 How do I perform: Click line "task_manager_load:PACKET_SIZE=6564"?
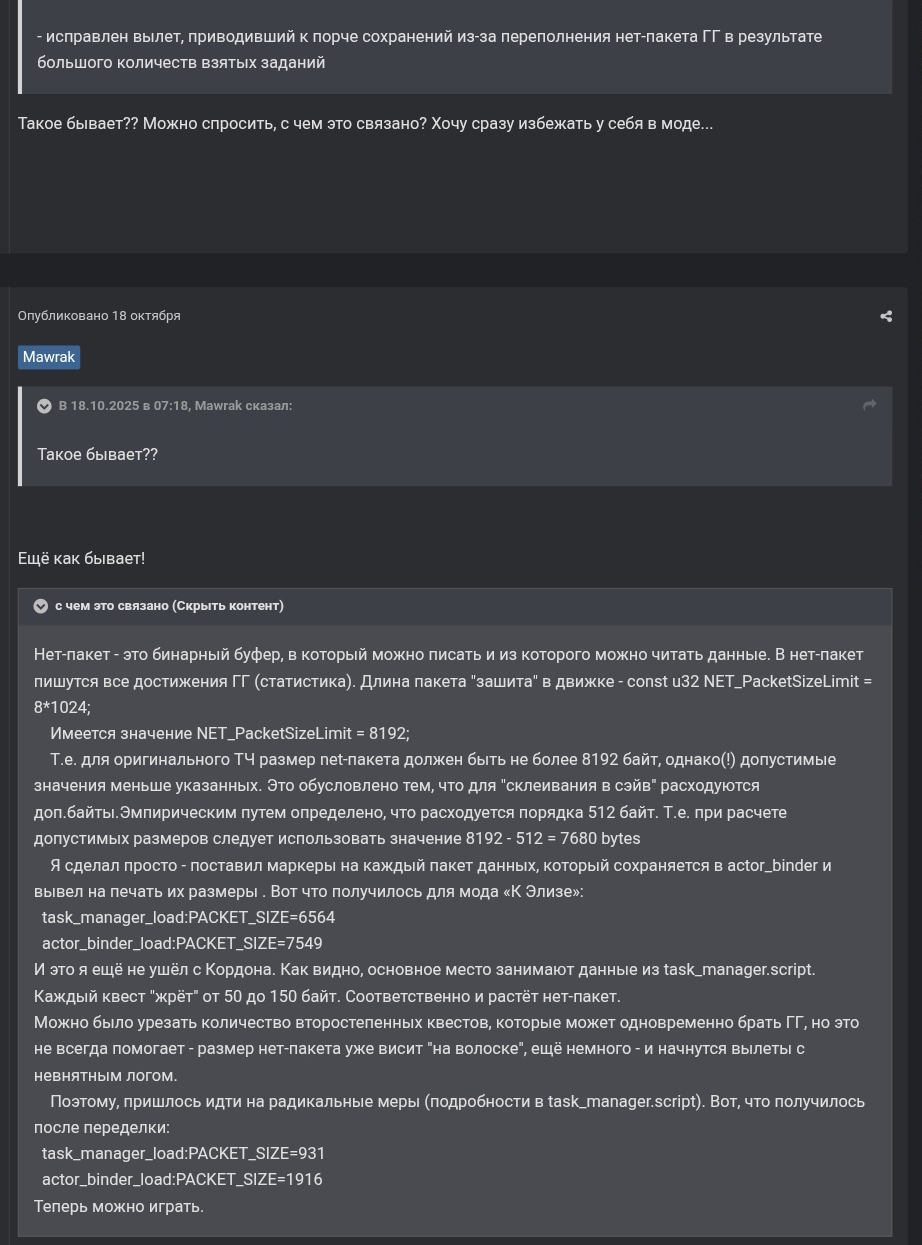click(x=188, y=918)
